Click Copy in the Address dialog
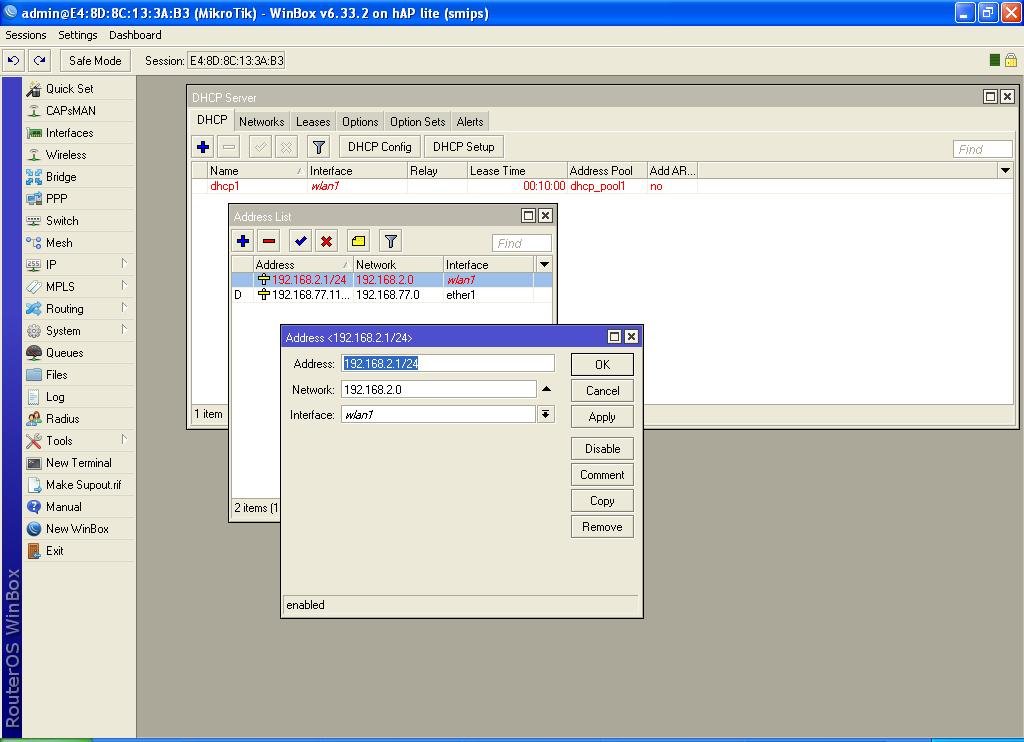 click(602, 501)
